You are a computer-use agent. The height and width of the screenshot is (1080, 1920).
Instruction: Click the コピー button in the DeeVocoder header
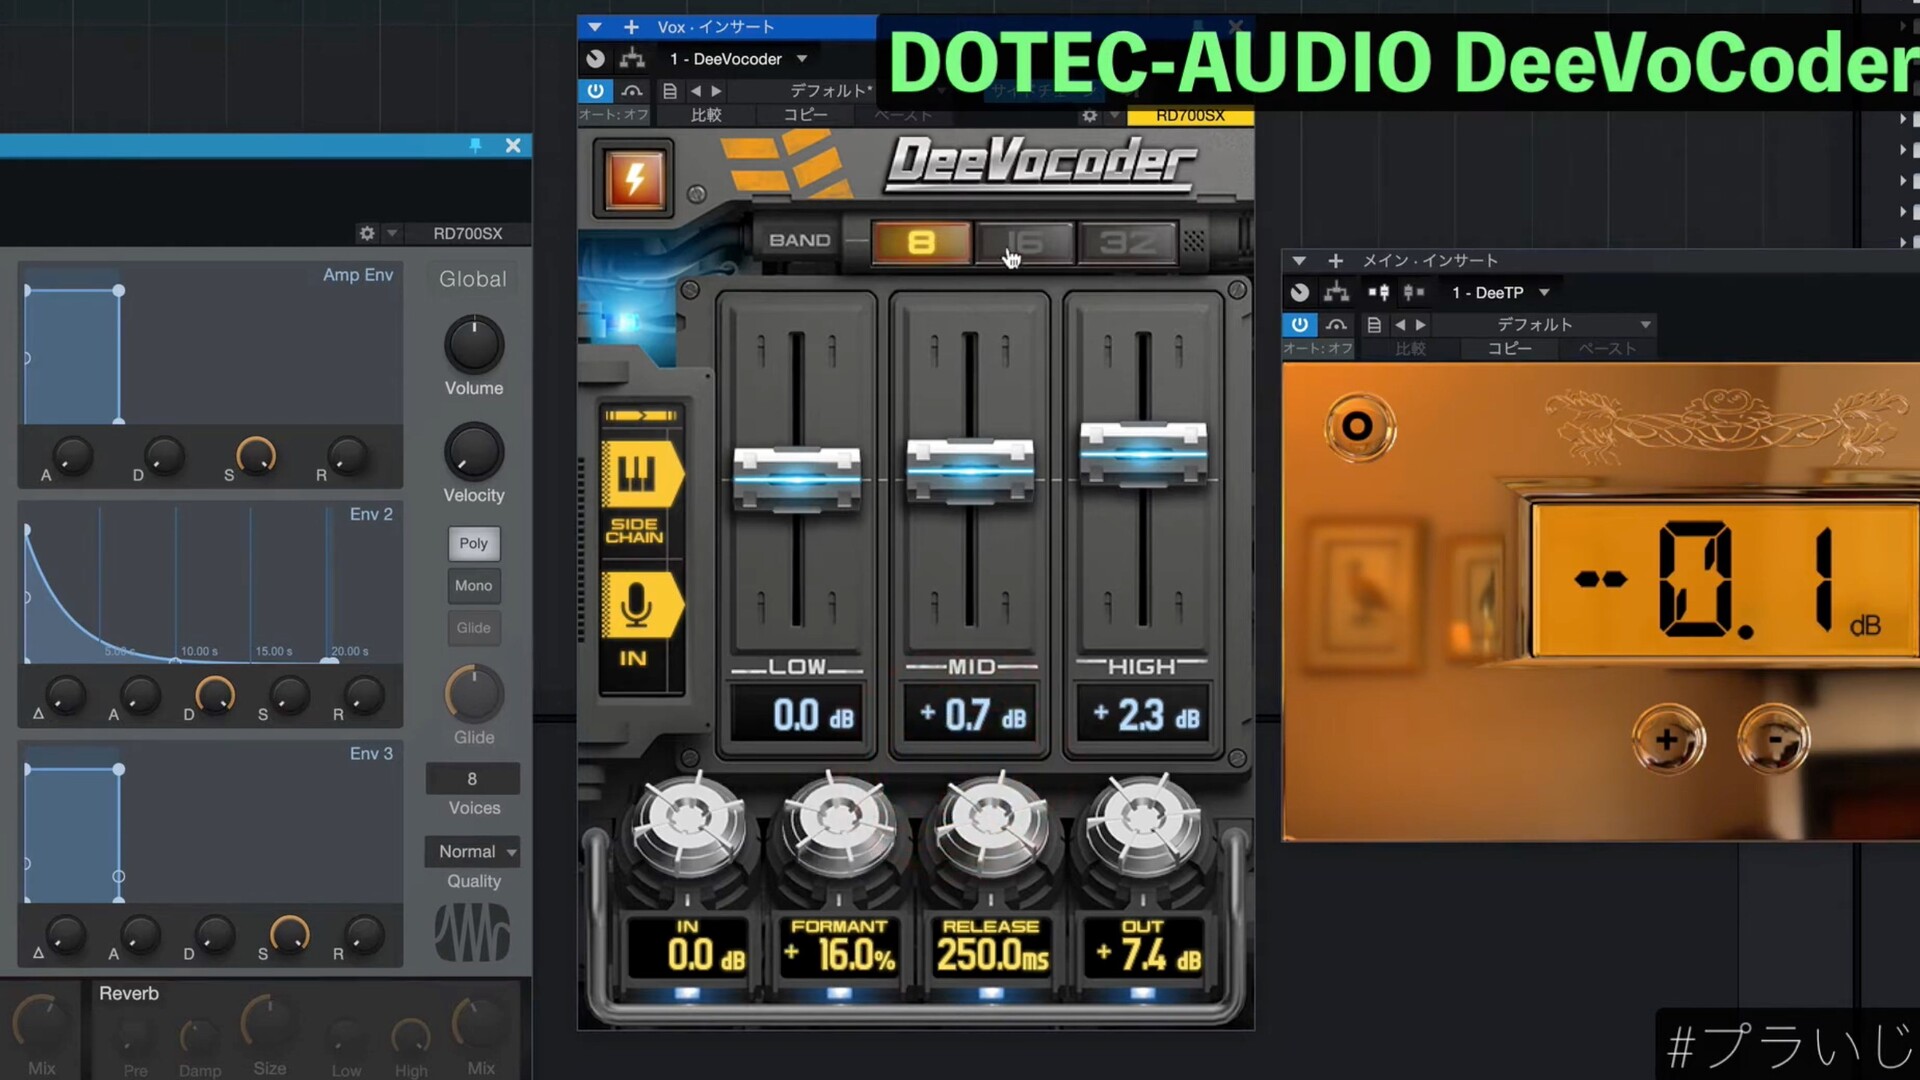[805, 115]
